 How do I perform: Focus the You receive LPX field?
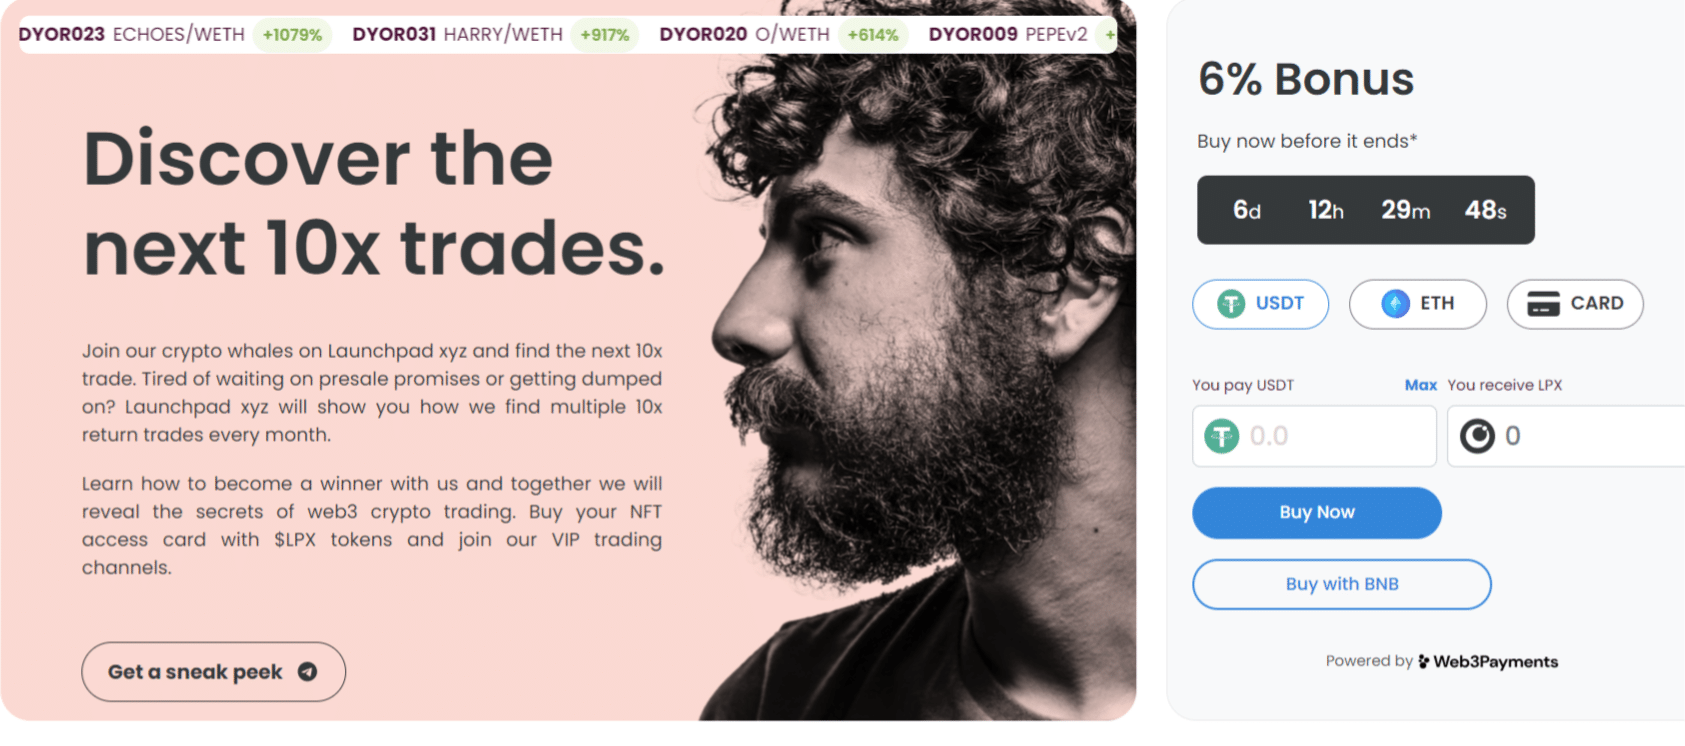pos(1566,436)
